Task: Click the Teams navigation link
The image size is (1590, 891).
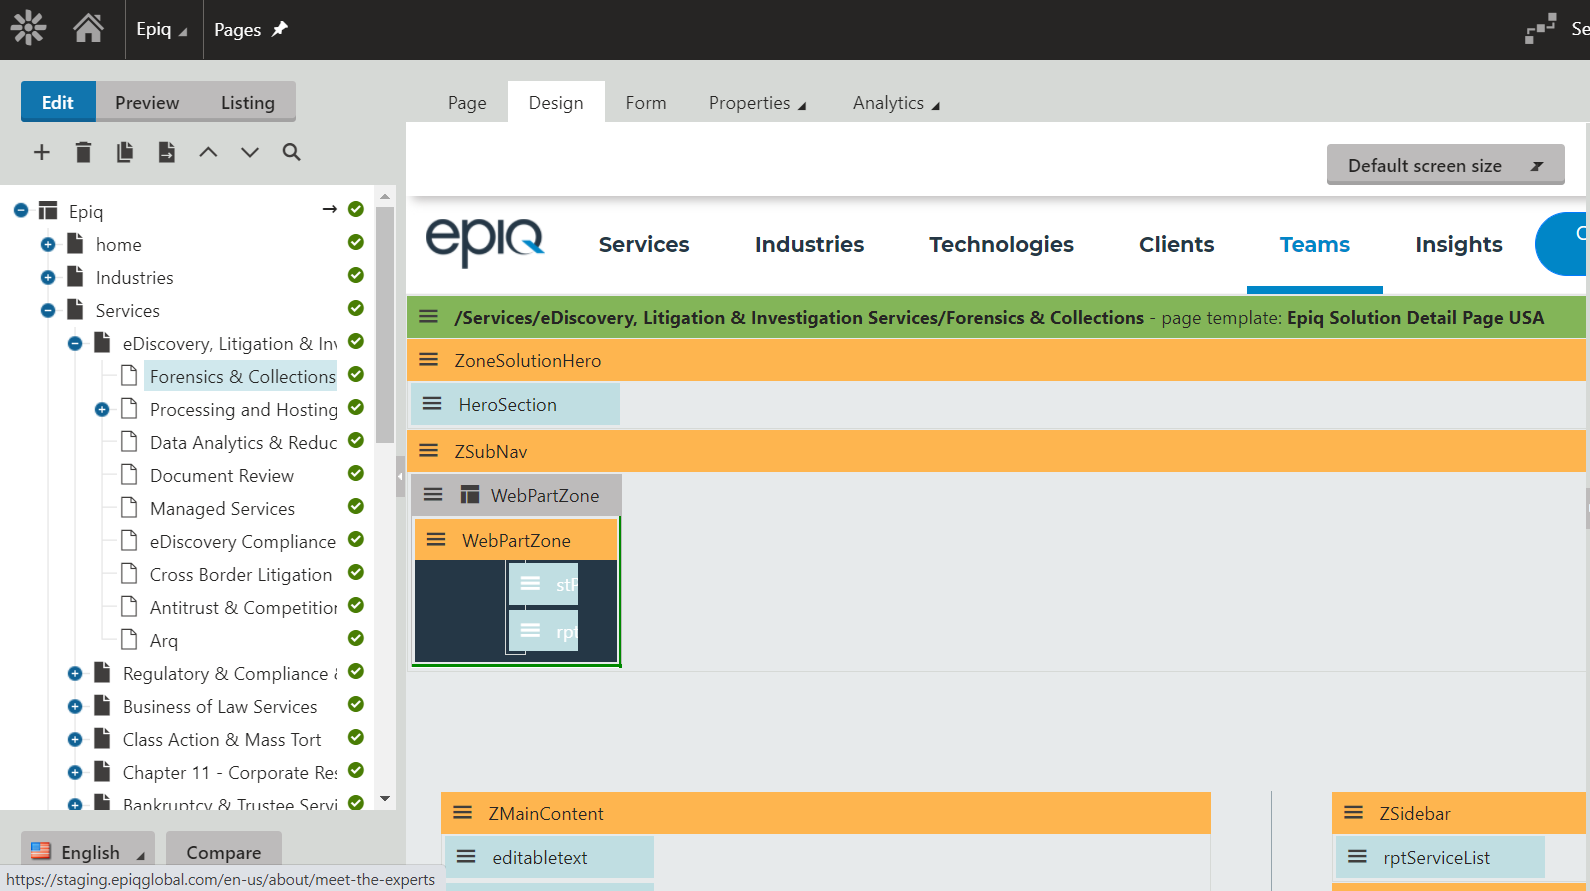Action: (1314, 245)
